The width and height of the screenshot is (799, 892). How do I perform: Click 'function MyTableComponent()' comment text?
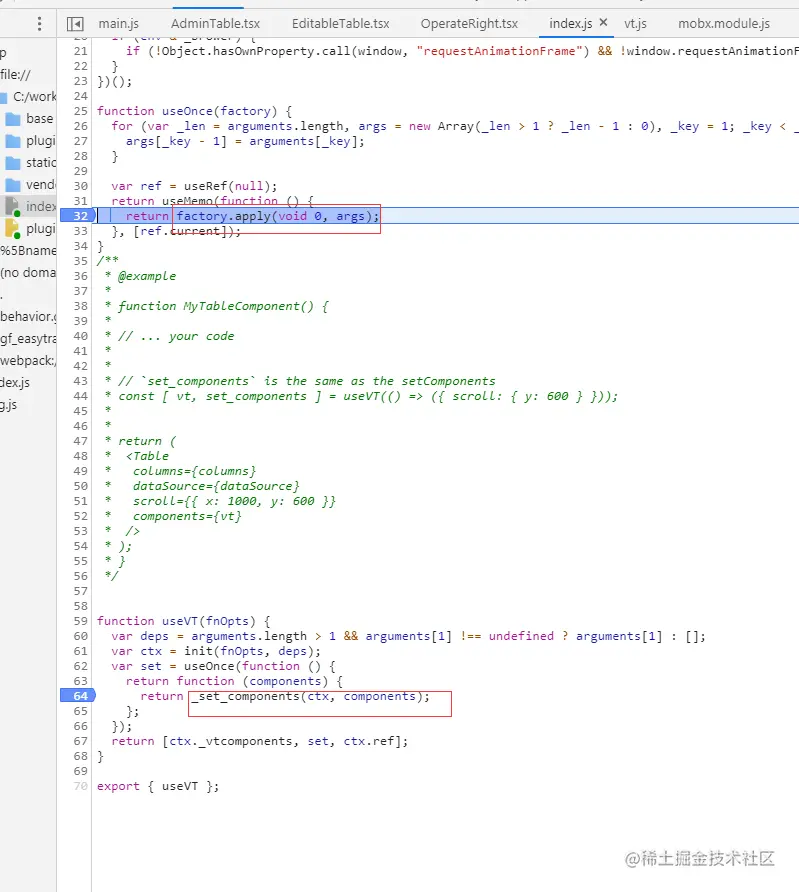coord(216,306)
